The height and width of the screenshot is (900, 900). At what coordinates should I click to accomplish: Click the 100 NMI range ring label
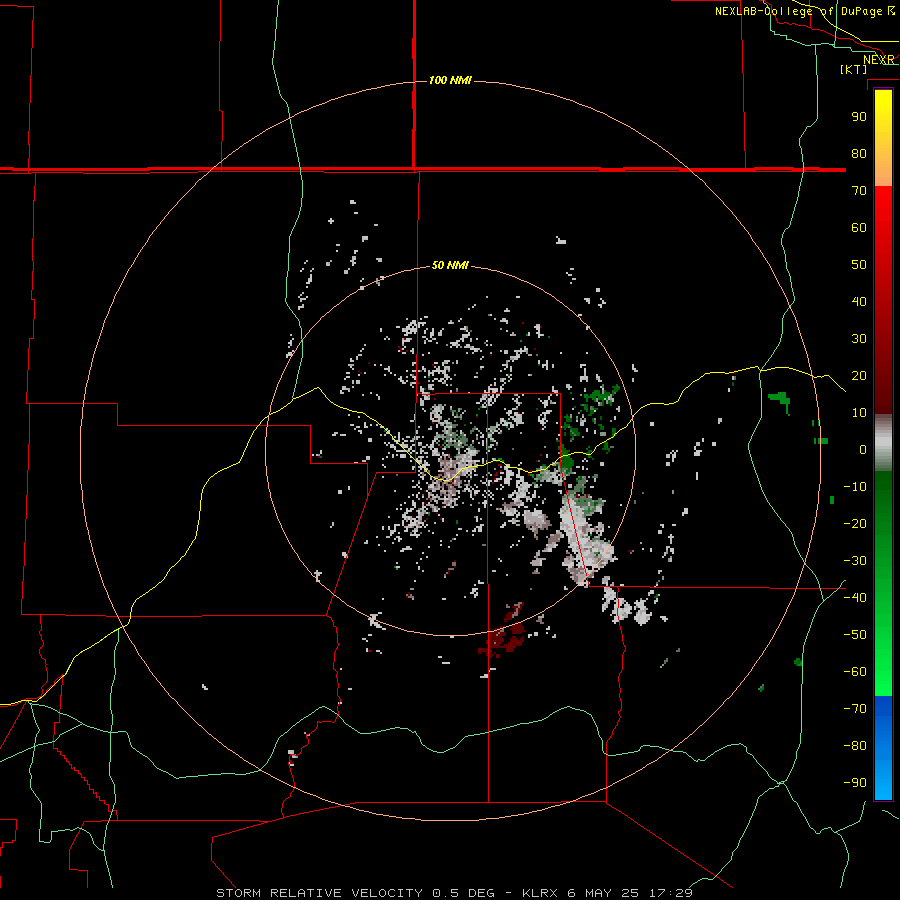pos(450,80)
